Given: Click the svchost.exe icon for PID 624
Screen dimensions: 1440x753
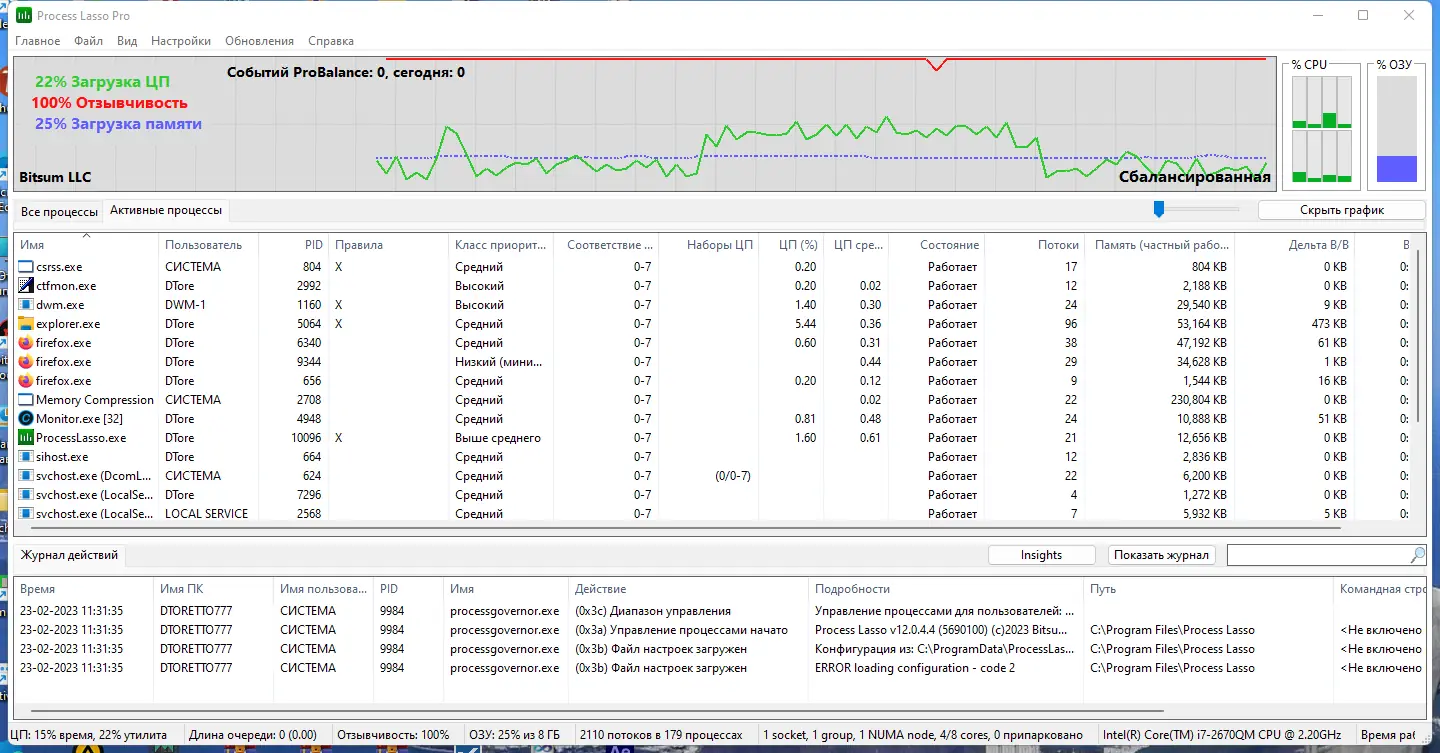Looking at the screenshot, I should 26,476.
